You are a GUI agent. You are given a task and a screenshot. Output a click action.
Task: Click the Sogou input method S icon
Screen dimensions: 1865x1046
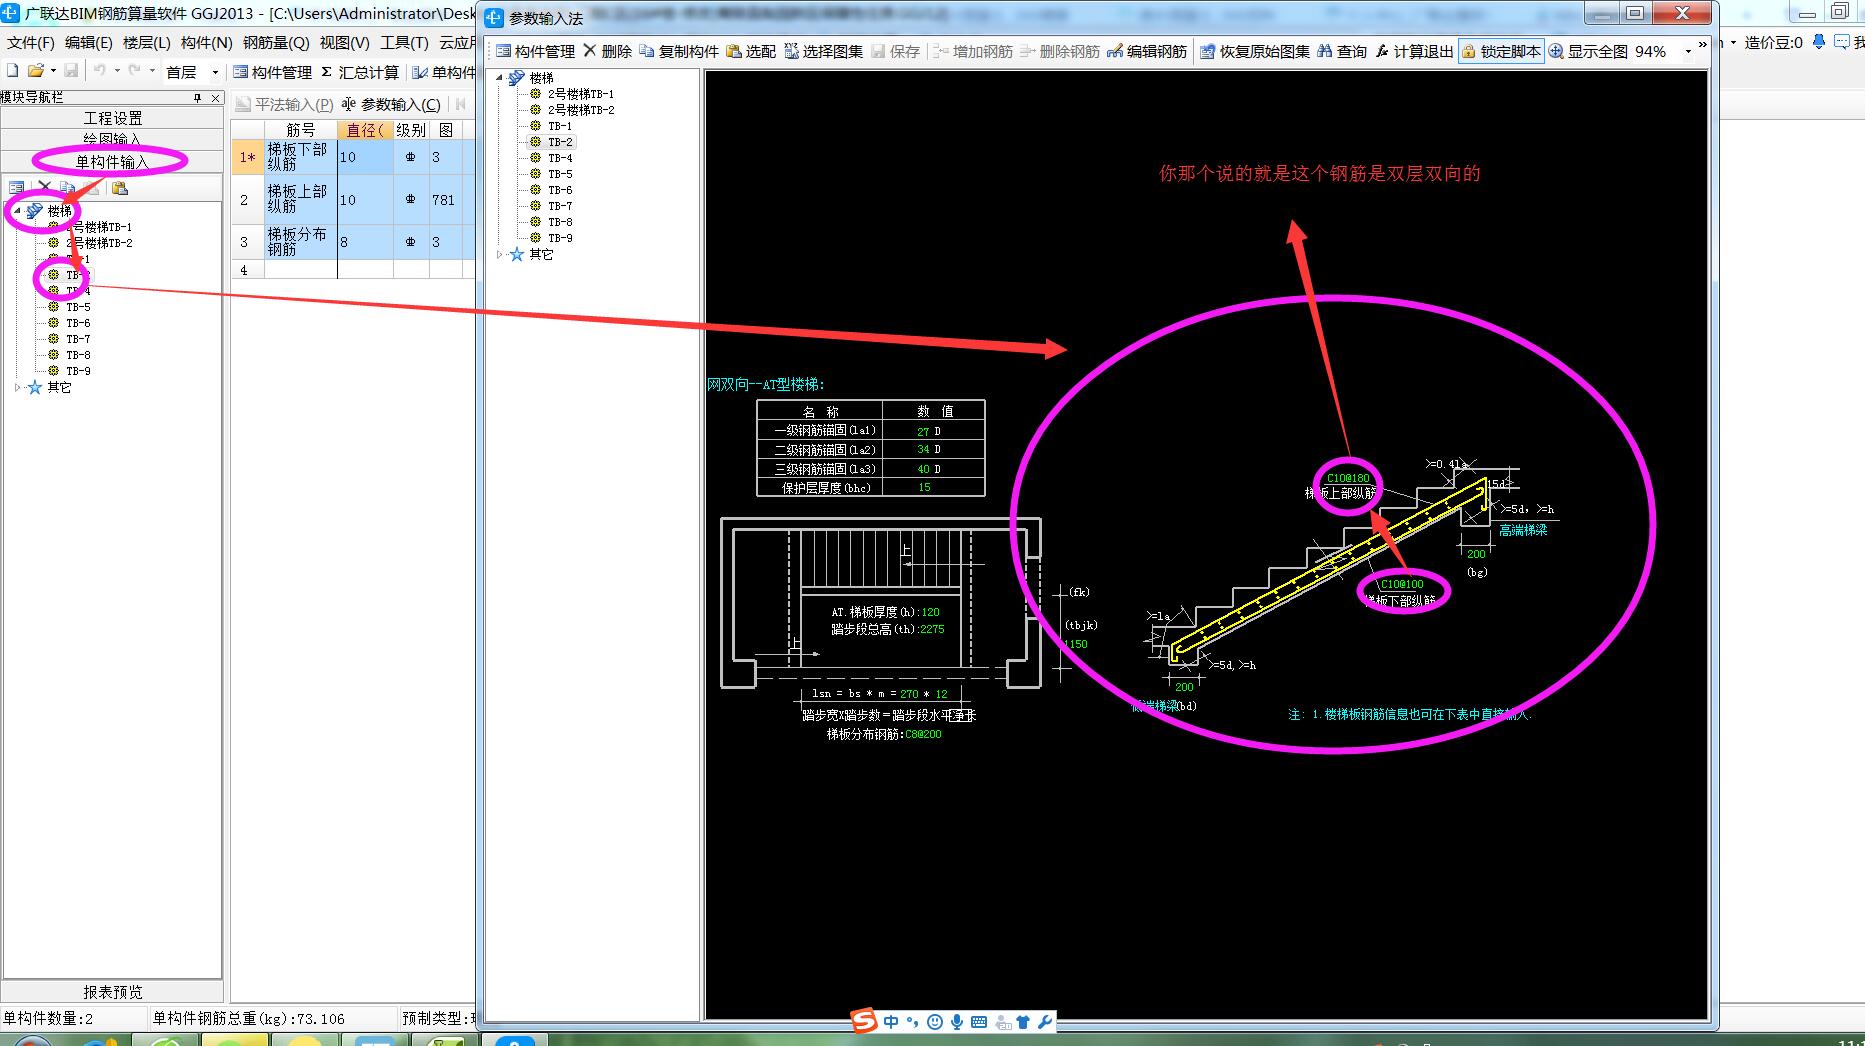[x=863, y=1021]
